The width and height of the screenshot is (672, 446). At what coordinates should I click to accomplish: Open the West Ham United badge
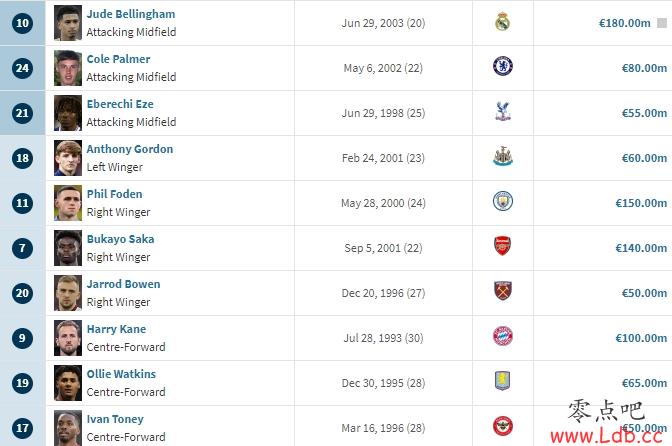pos(503,291)
